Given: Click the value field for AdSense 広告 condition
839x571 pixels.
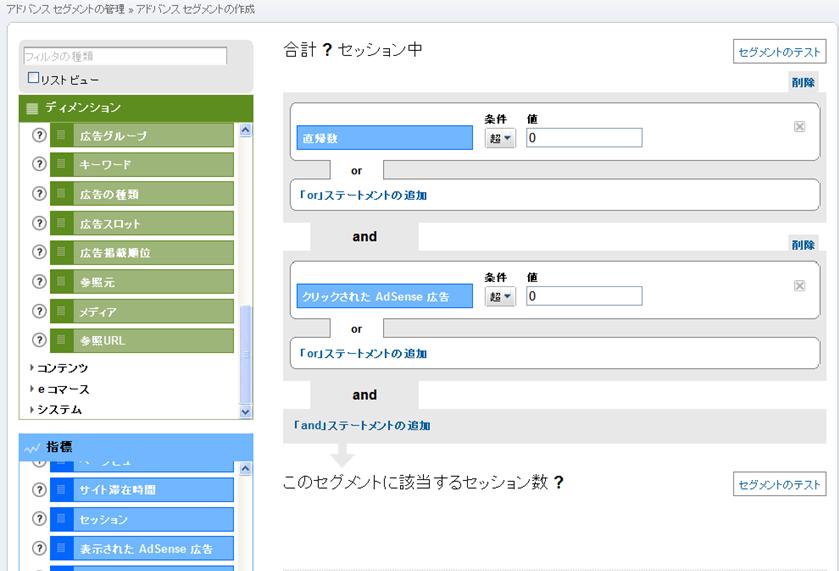Looking at the screenshot, I should click(x=584, y=296).
